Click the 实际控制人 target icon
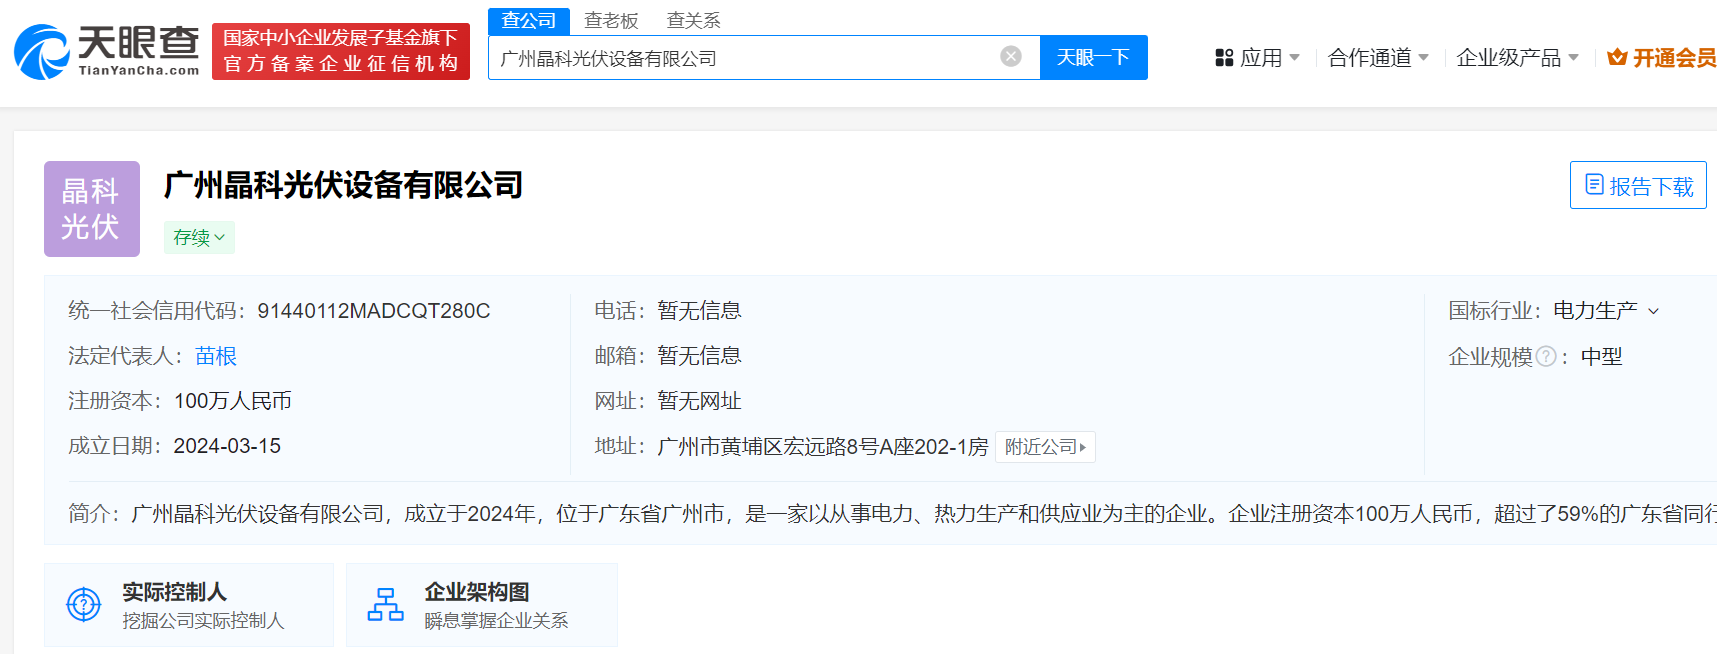This screenshot has height=654, width=1717. point(84,604)
